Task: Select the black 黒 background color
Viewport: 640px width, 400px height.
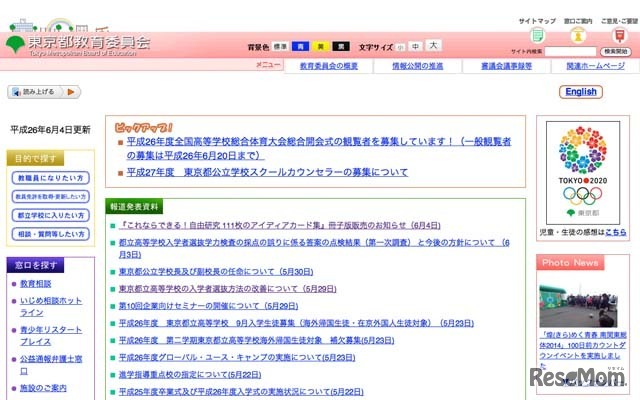Action: pyautogui.click(x=341, y=47)
